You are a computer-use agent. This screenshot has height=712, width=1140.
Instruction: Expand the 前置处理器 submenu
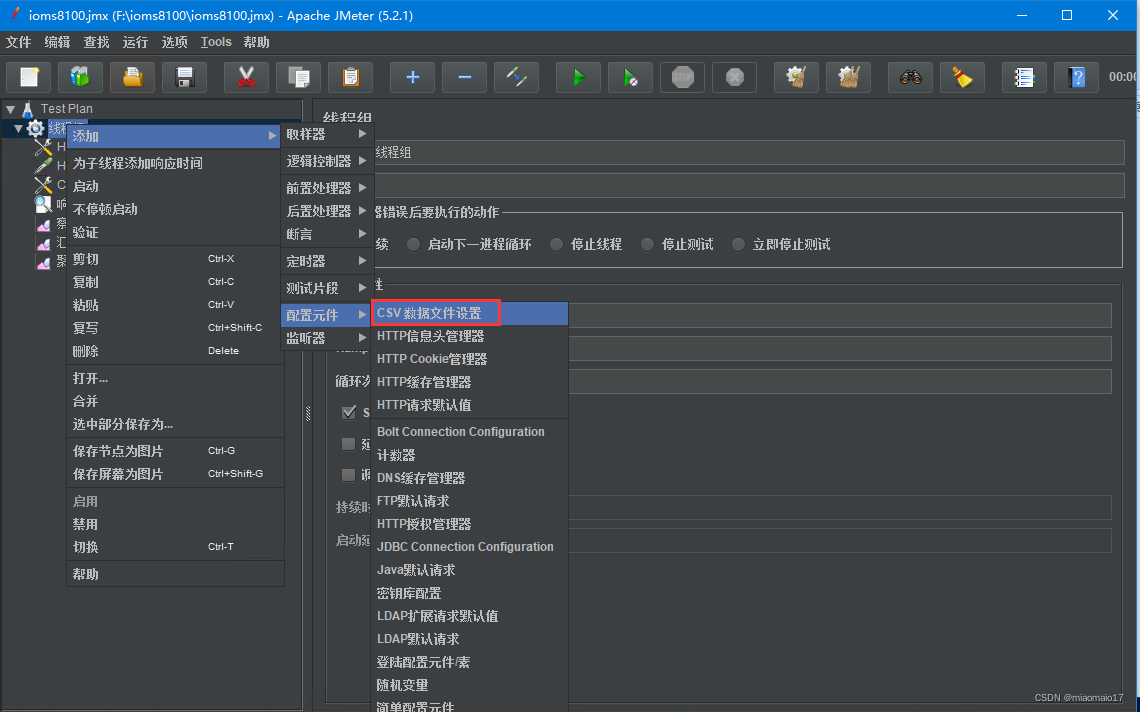click(x=327, y=188)
